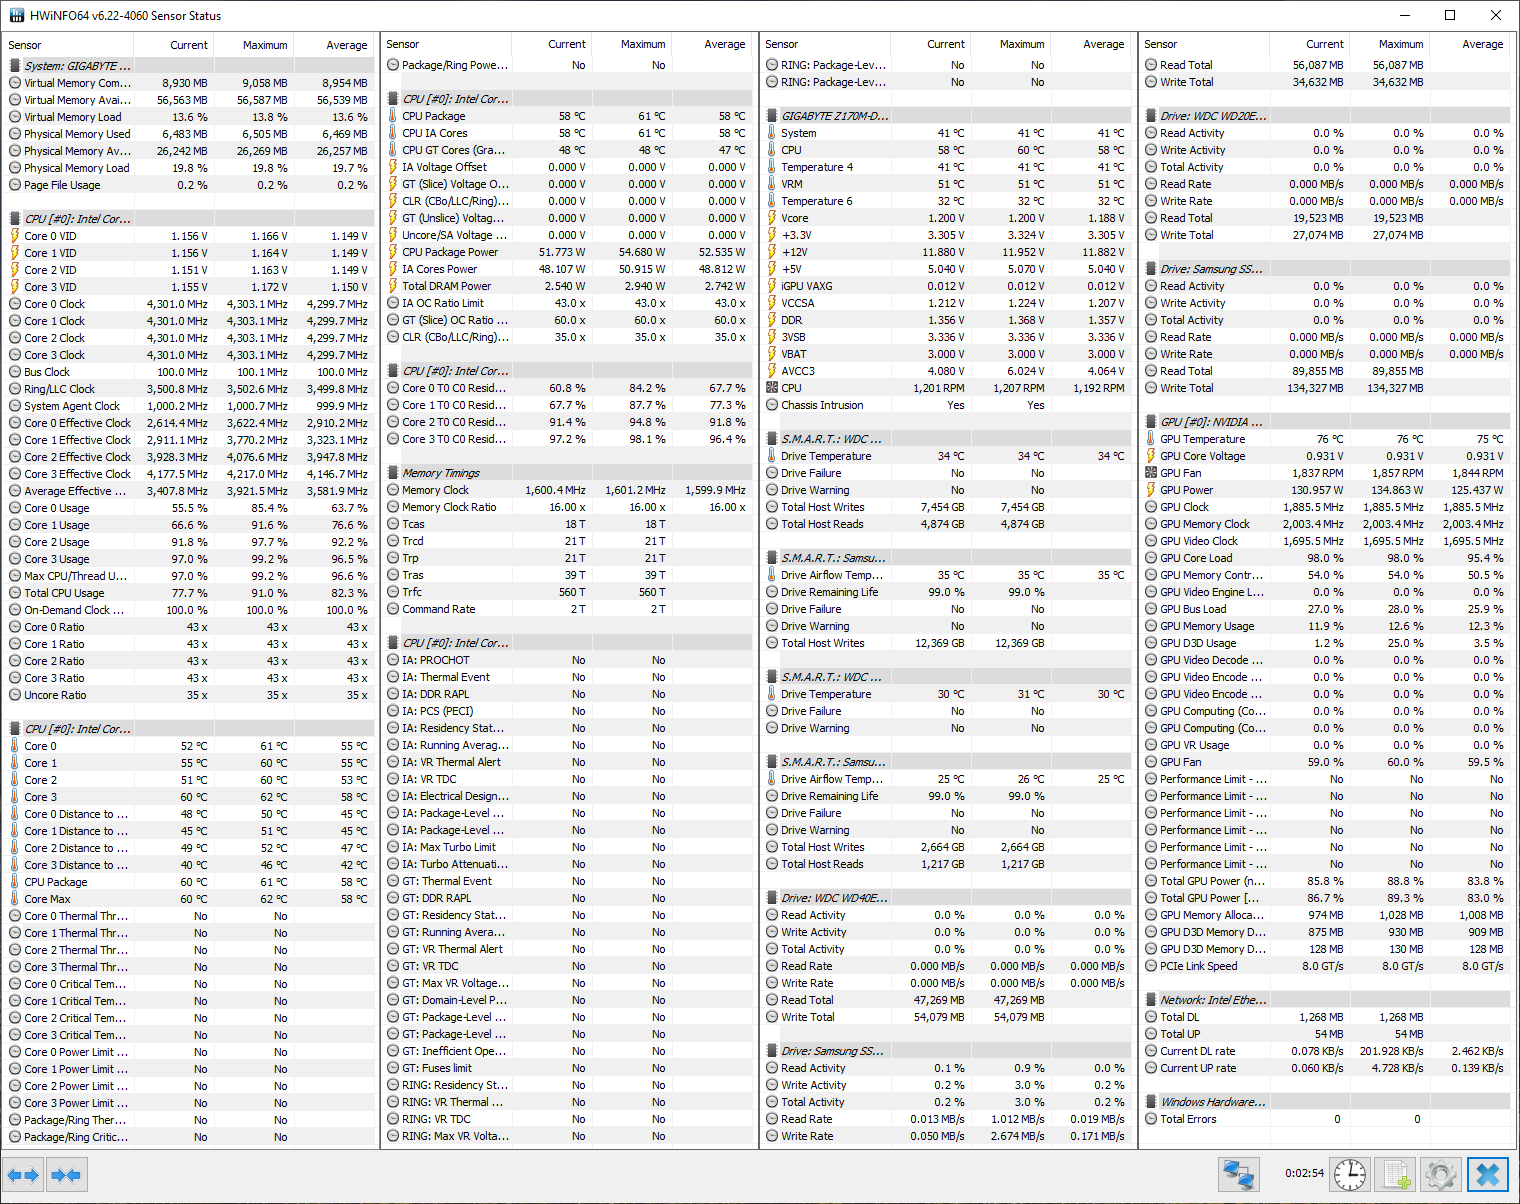Select the Total DL row
This screenshot has height=1204, width=1520.
point(1326,1017)
